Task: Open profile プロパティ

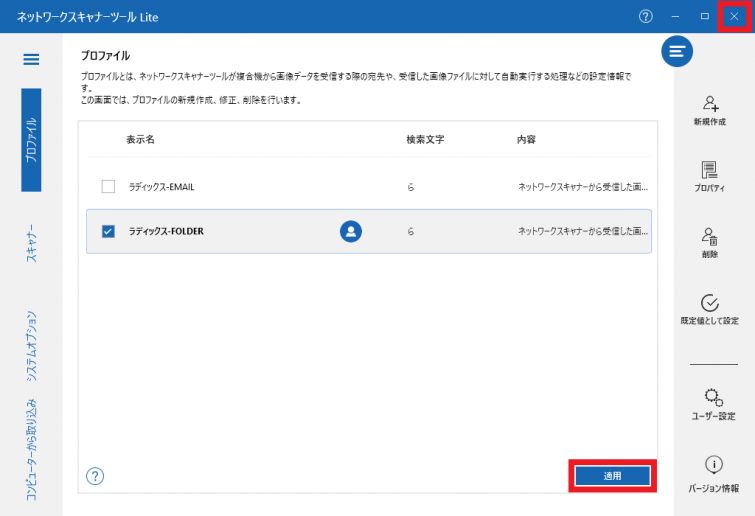Action: (710, 177)
